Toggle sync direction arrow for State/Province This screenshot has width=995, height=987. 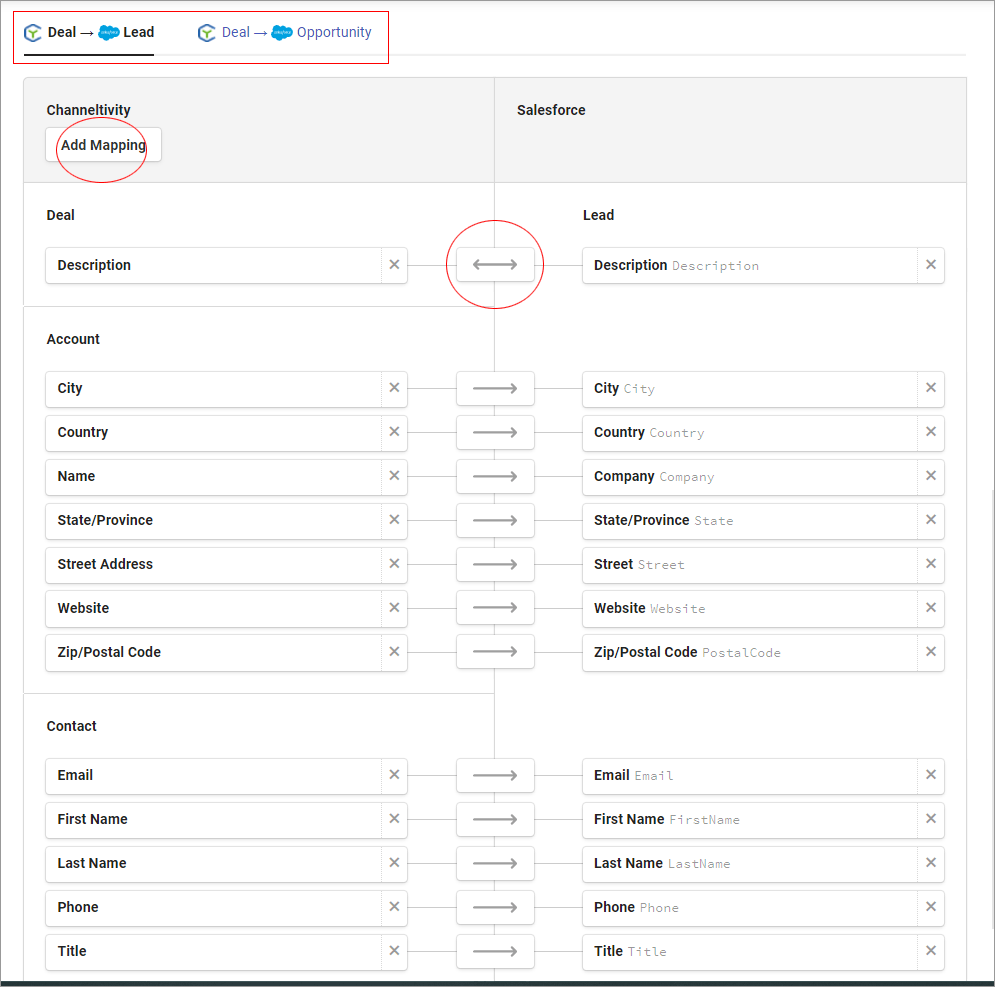tap(495, 520)
